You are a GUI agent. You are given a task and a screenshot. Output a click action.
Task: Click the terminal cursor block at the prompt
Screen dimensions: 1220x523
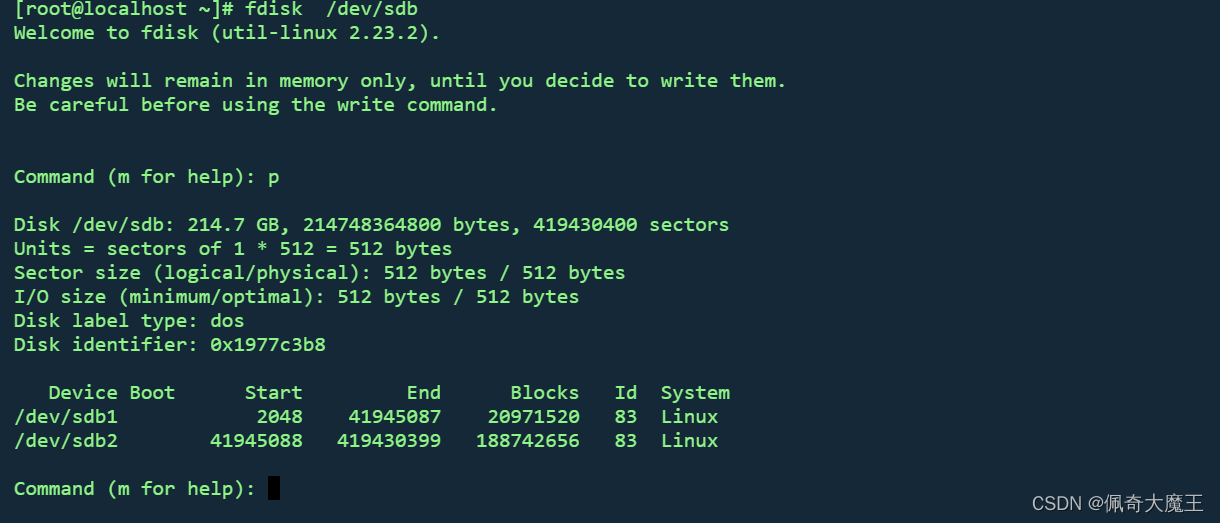click(x=274, y=488)
